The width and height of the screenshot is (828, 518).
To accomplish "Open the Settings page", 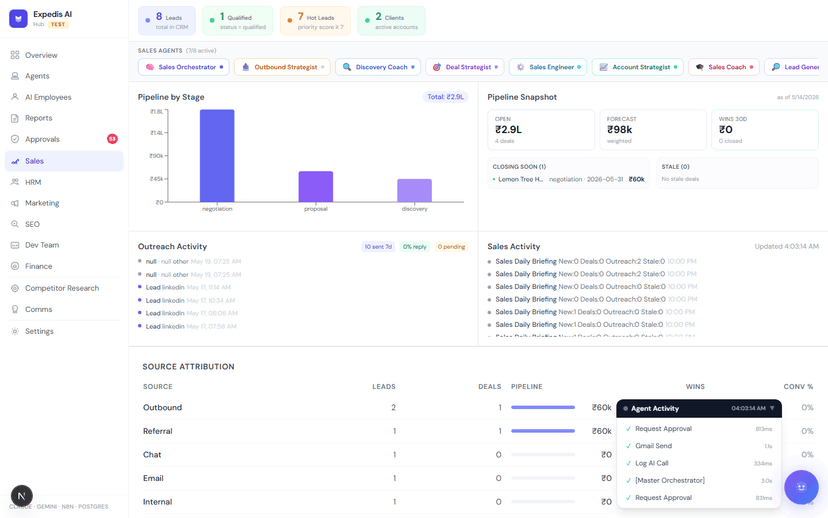I will [x=64, y=332].
